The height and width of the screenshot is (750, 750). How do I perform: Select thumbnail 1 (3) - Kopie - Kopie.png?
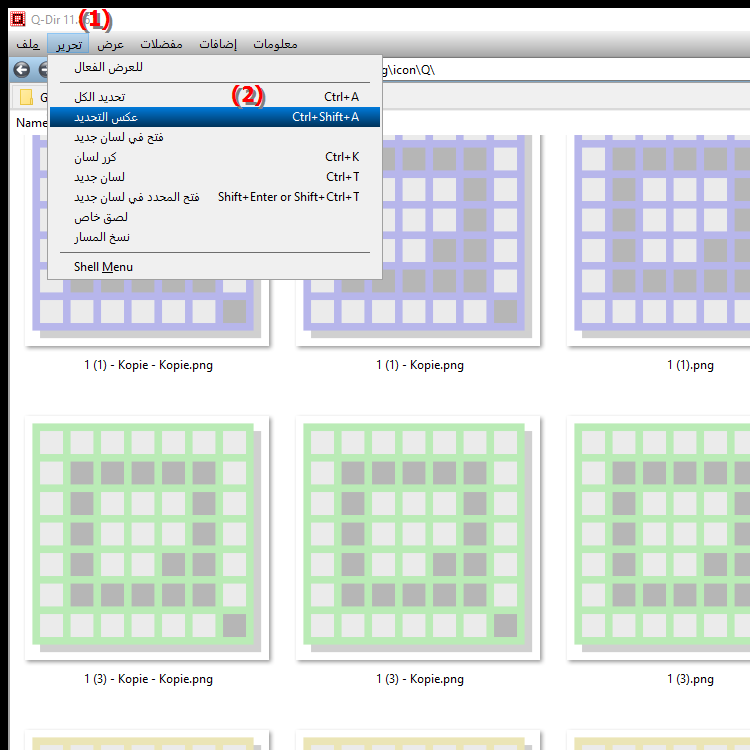point(147,538)
